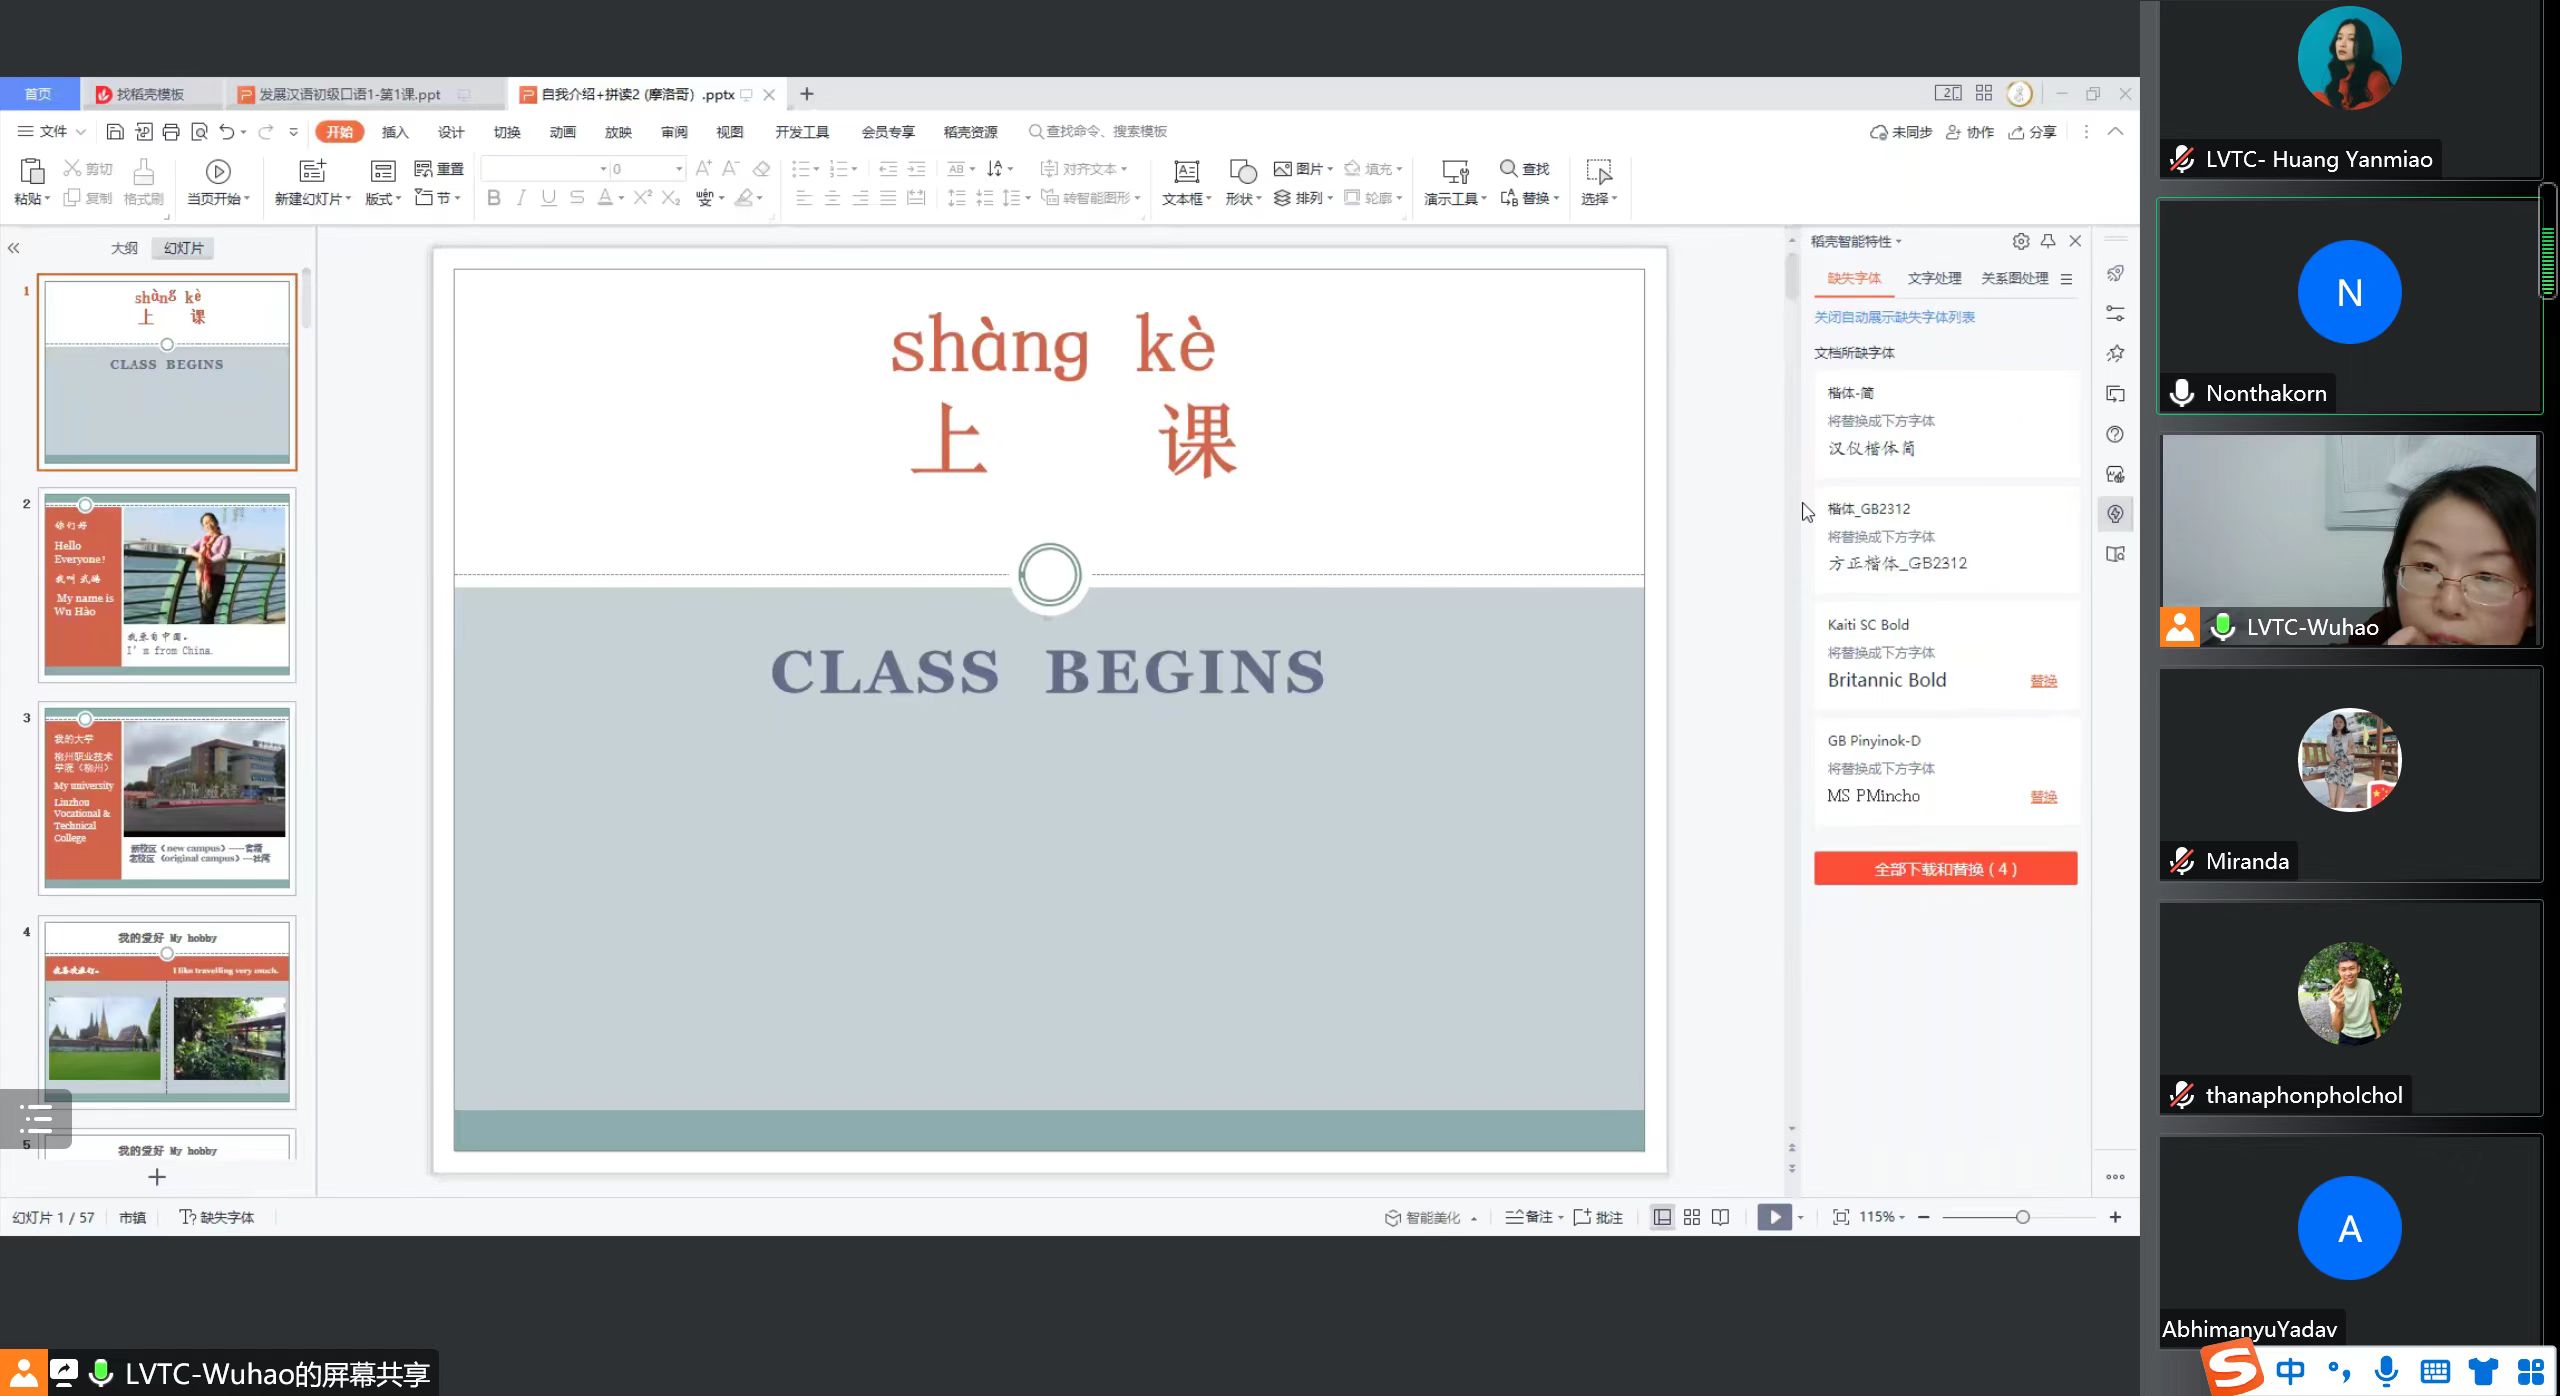Open the Text Box tool
The width and height of the screenshot is (2560, 1396).
(x=1186, y=172)
